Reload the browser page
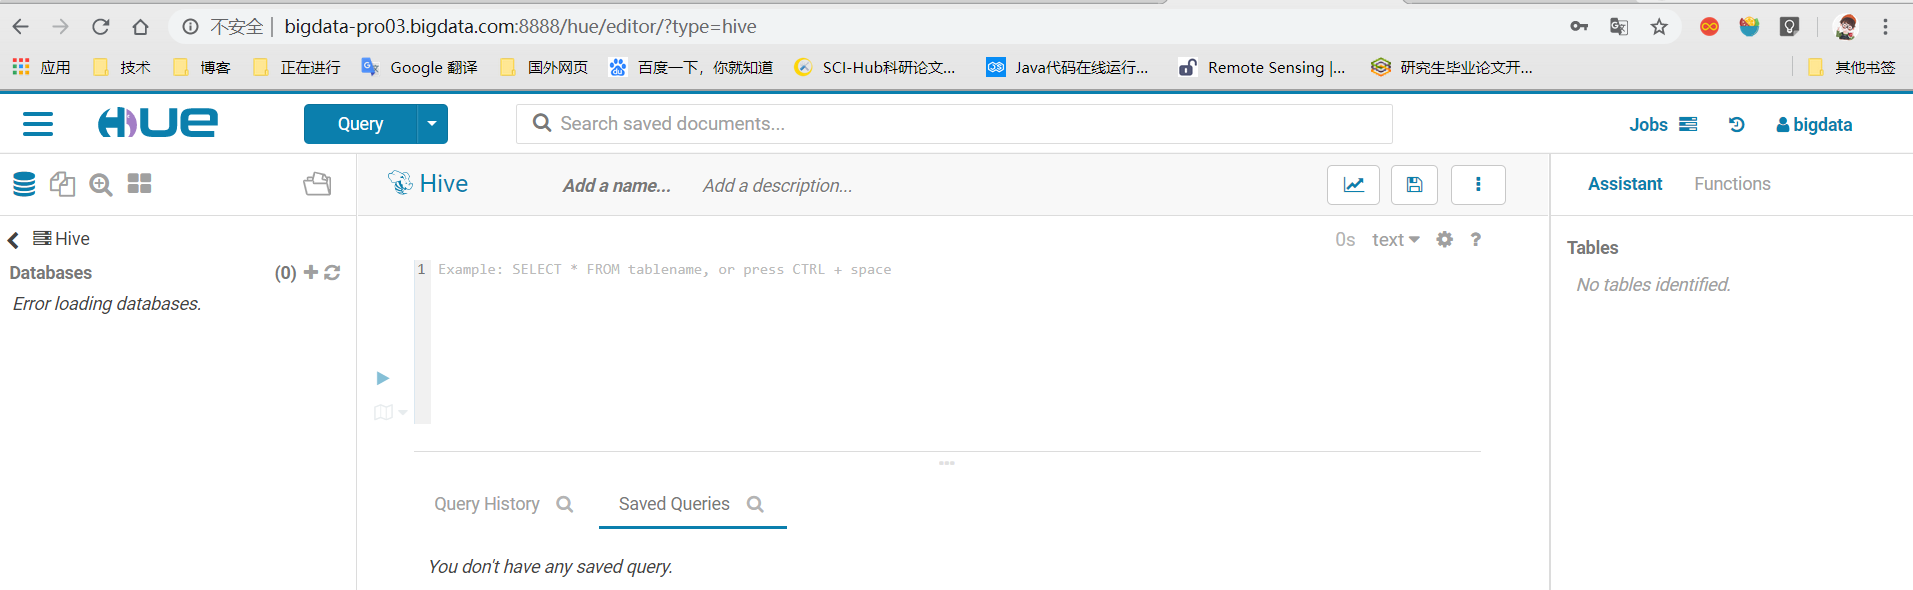 (101, 27)
